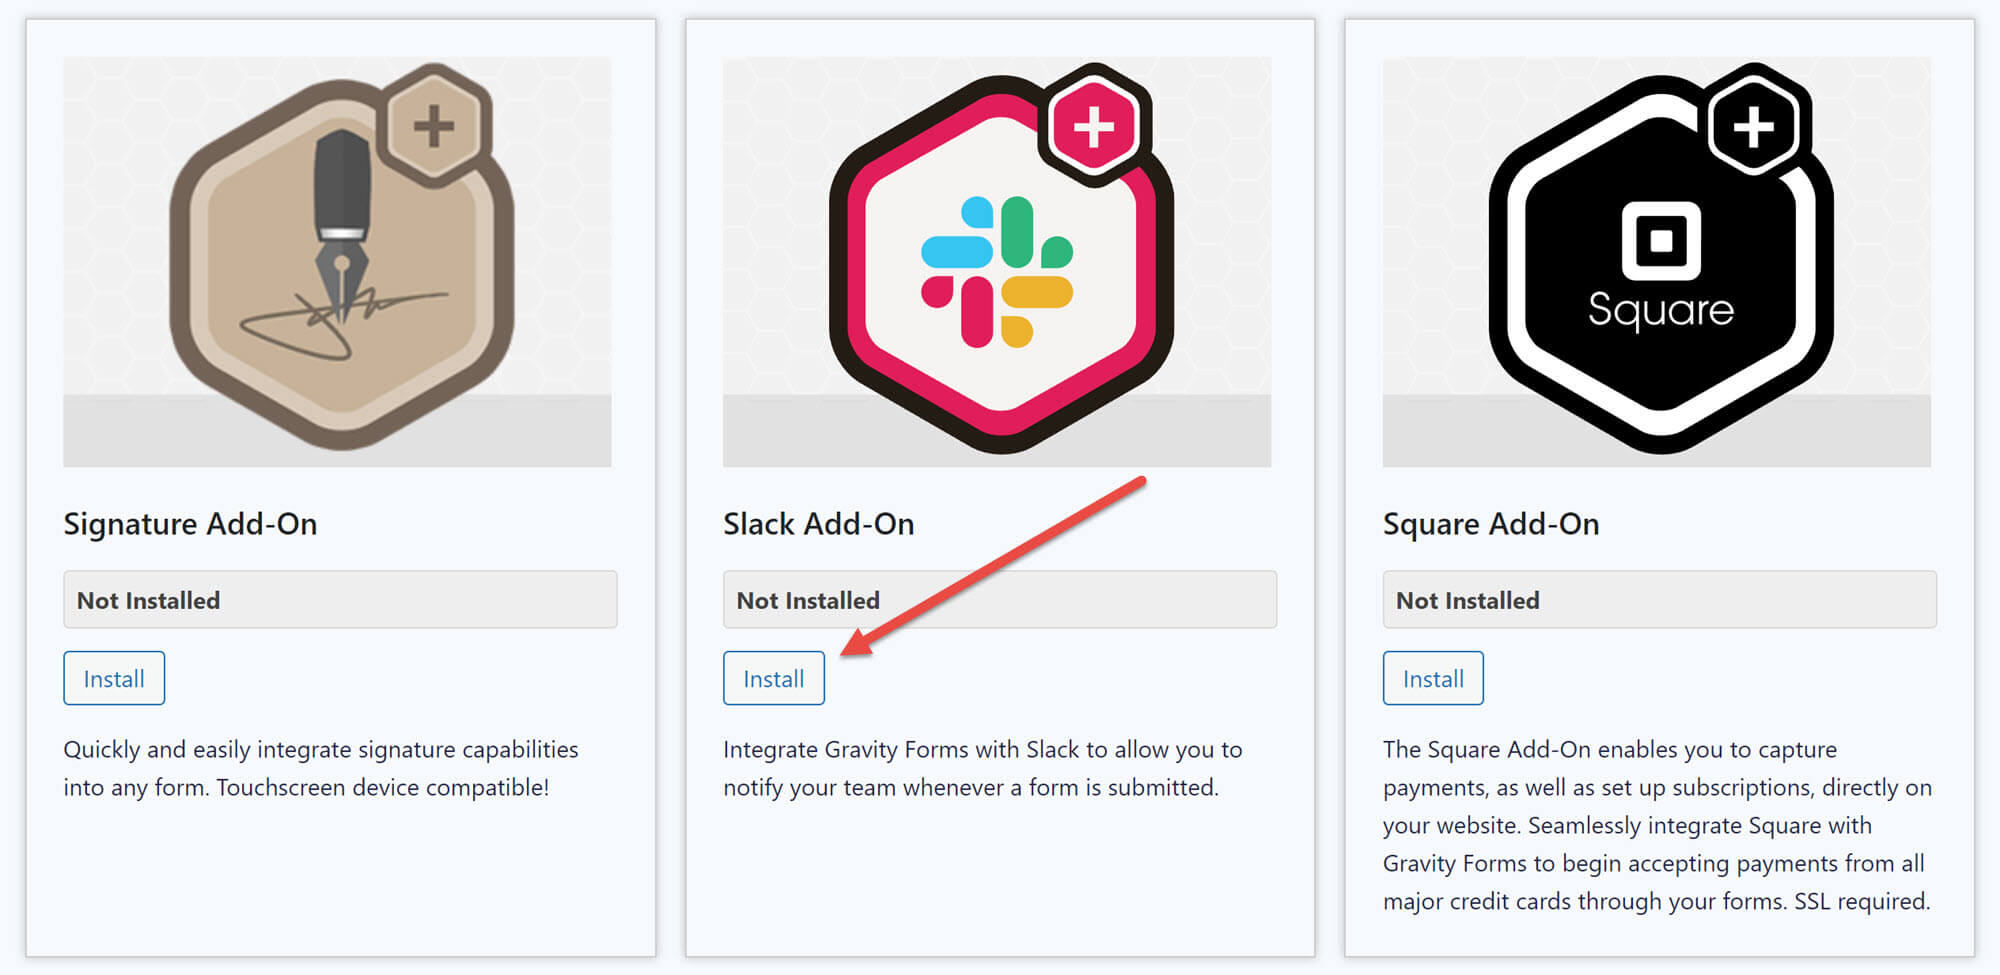Click the description 'Integrate Gravity Forms with Slack'
The image size is (2000, 975).
983,768
